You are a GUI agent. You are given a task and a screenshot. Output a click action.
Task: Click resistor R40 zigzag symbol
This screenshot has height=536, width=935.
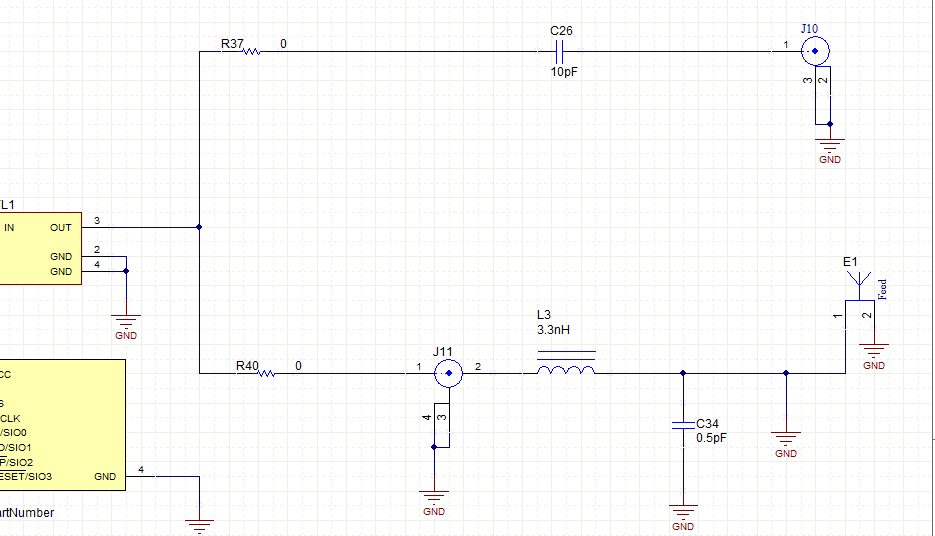(x=266, y=373)
